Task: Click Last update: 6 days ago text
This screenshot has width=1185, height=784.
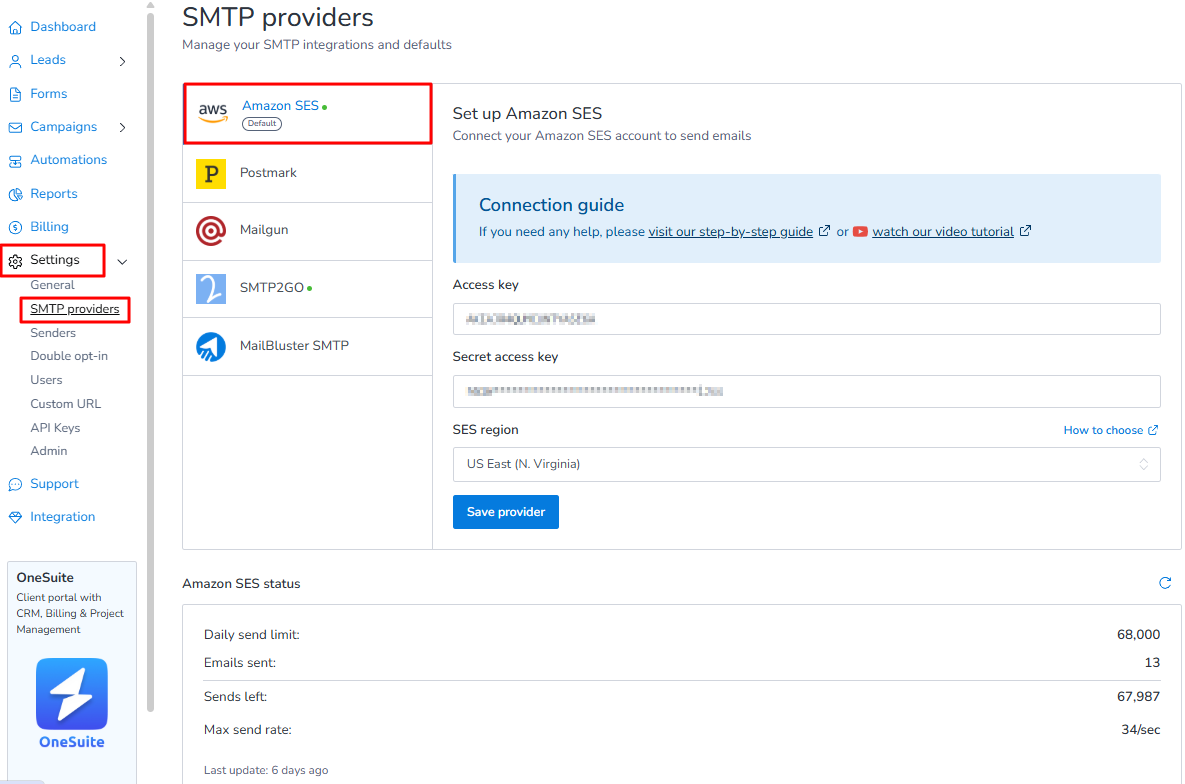Action: [x=266, y=770]
